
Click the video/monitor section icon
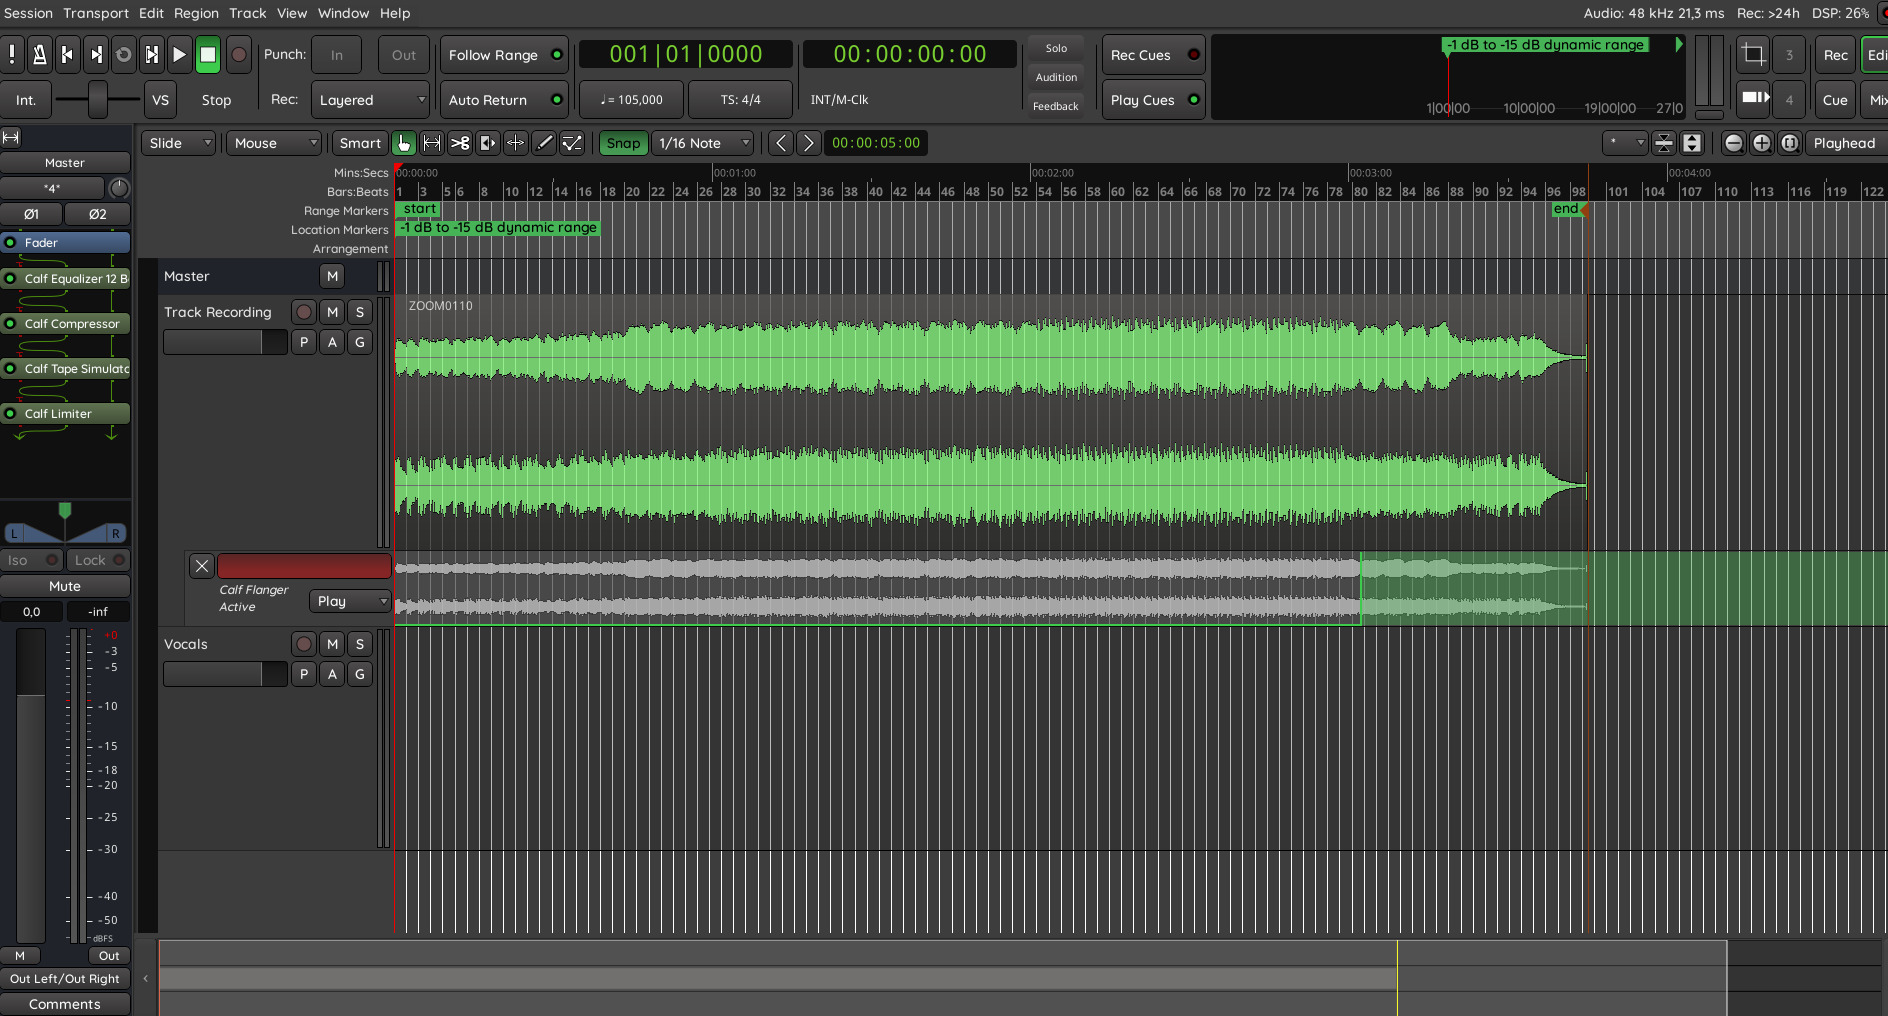tap(1753, 99)
